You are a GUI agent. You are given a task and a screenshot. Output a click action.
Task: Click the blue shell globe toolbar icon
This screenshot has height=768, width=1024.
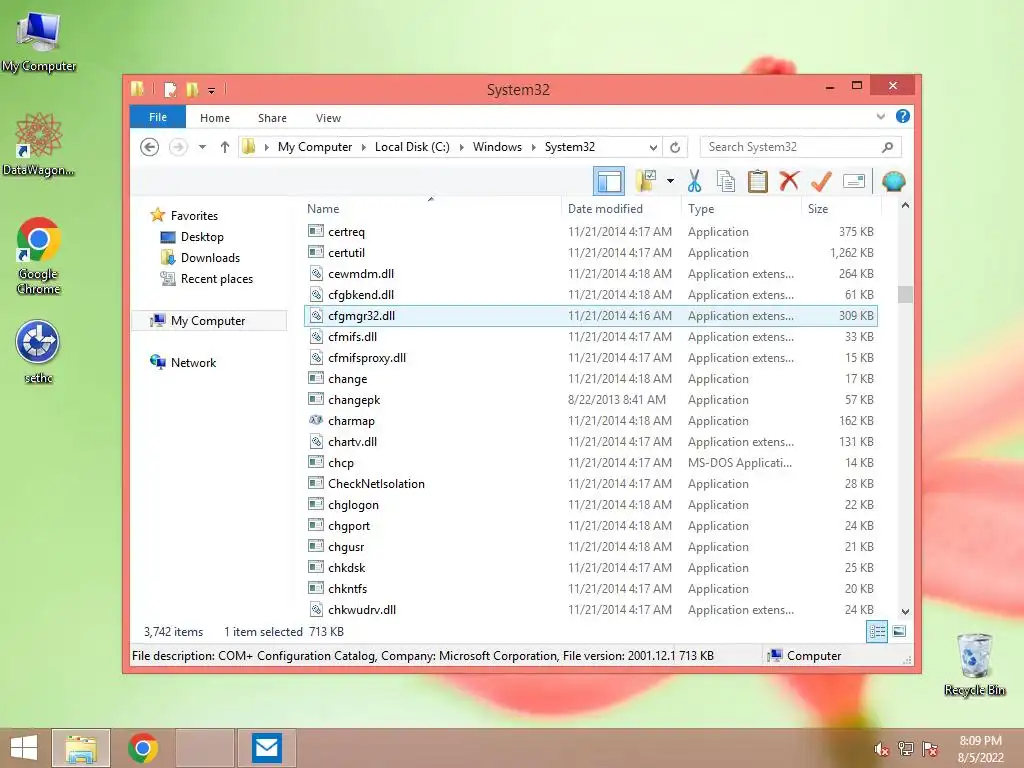click(x=893, y=181)
